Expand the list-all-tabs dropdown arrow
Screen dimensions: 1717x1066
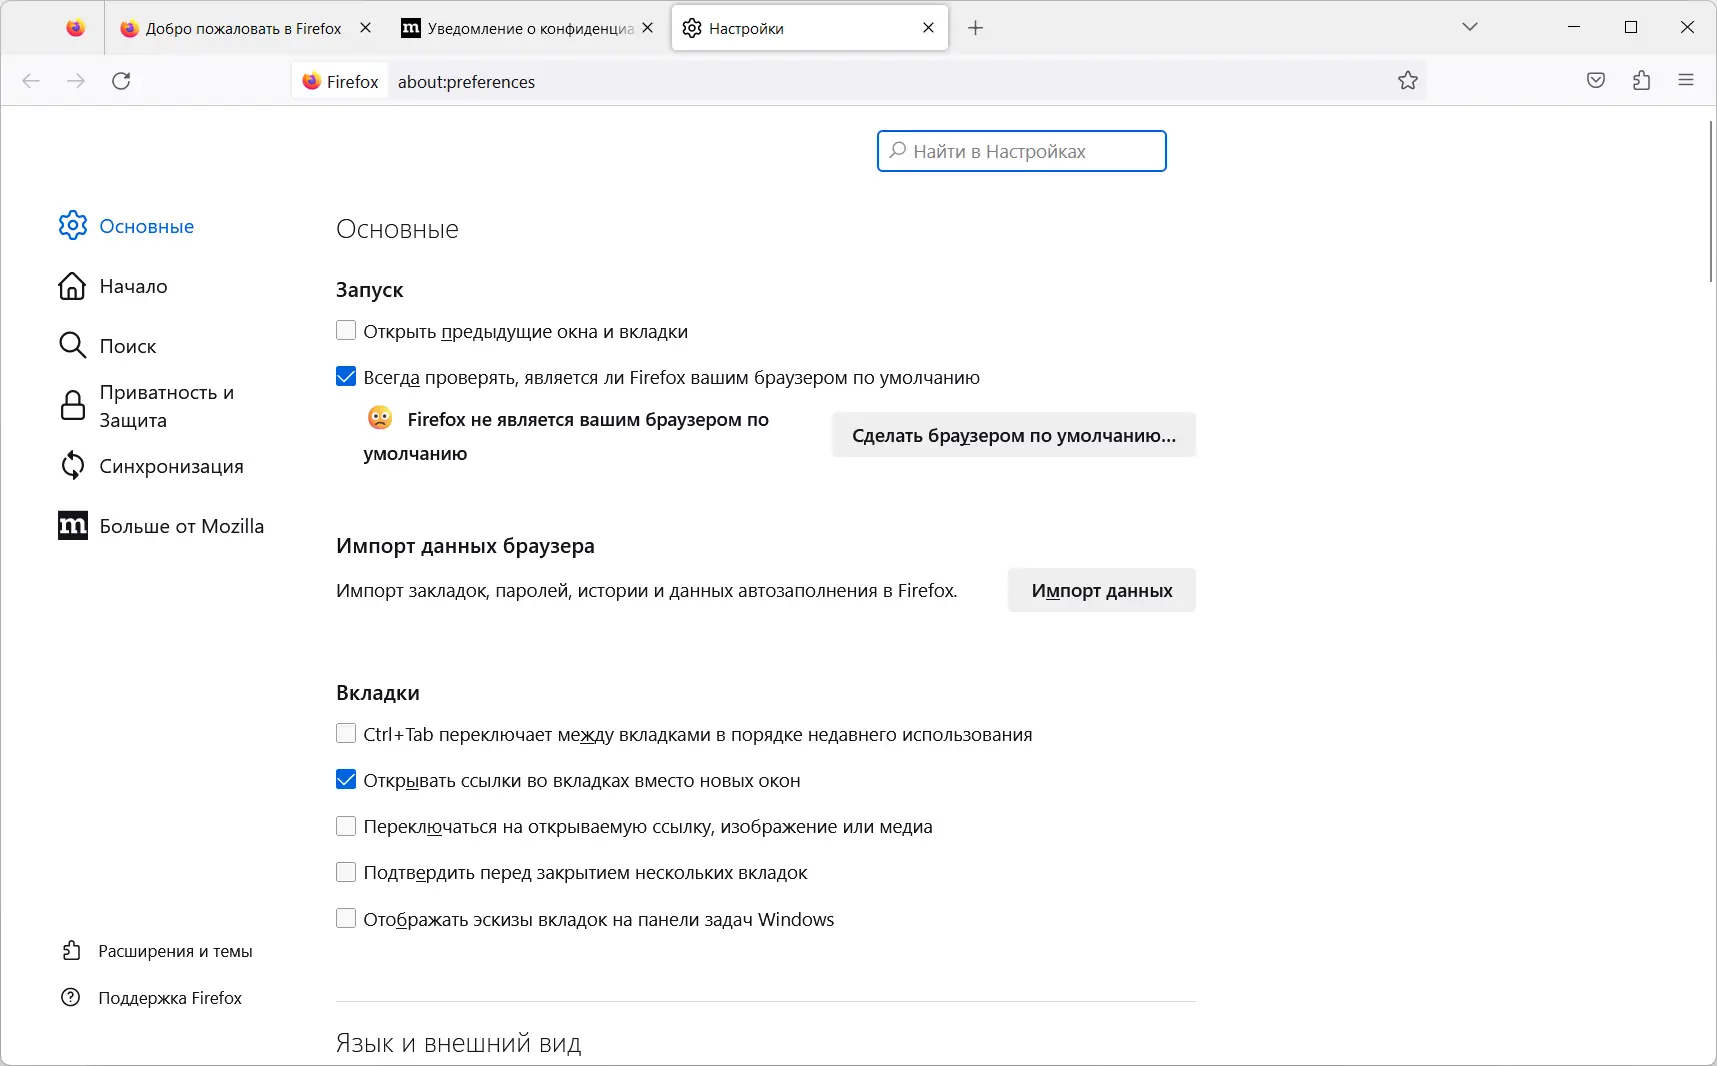point(1469,27)
